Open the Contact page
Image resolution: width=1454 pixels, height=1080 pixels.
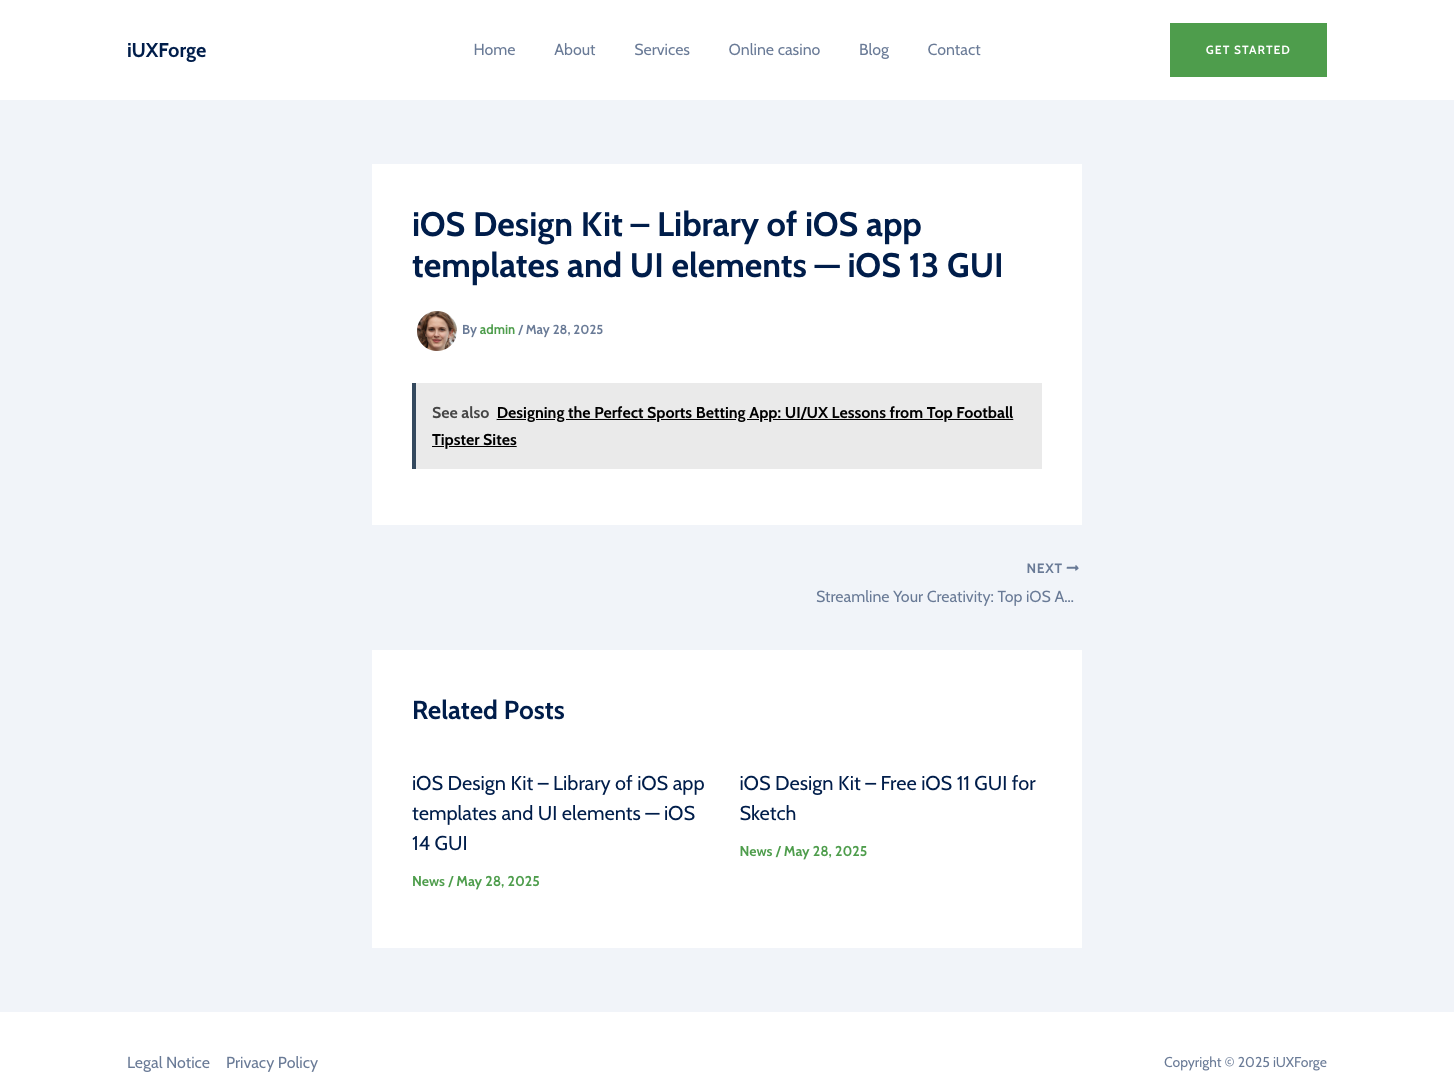click(x=953, y=50)
